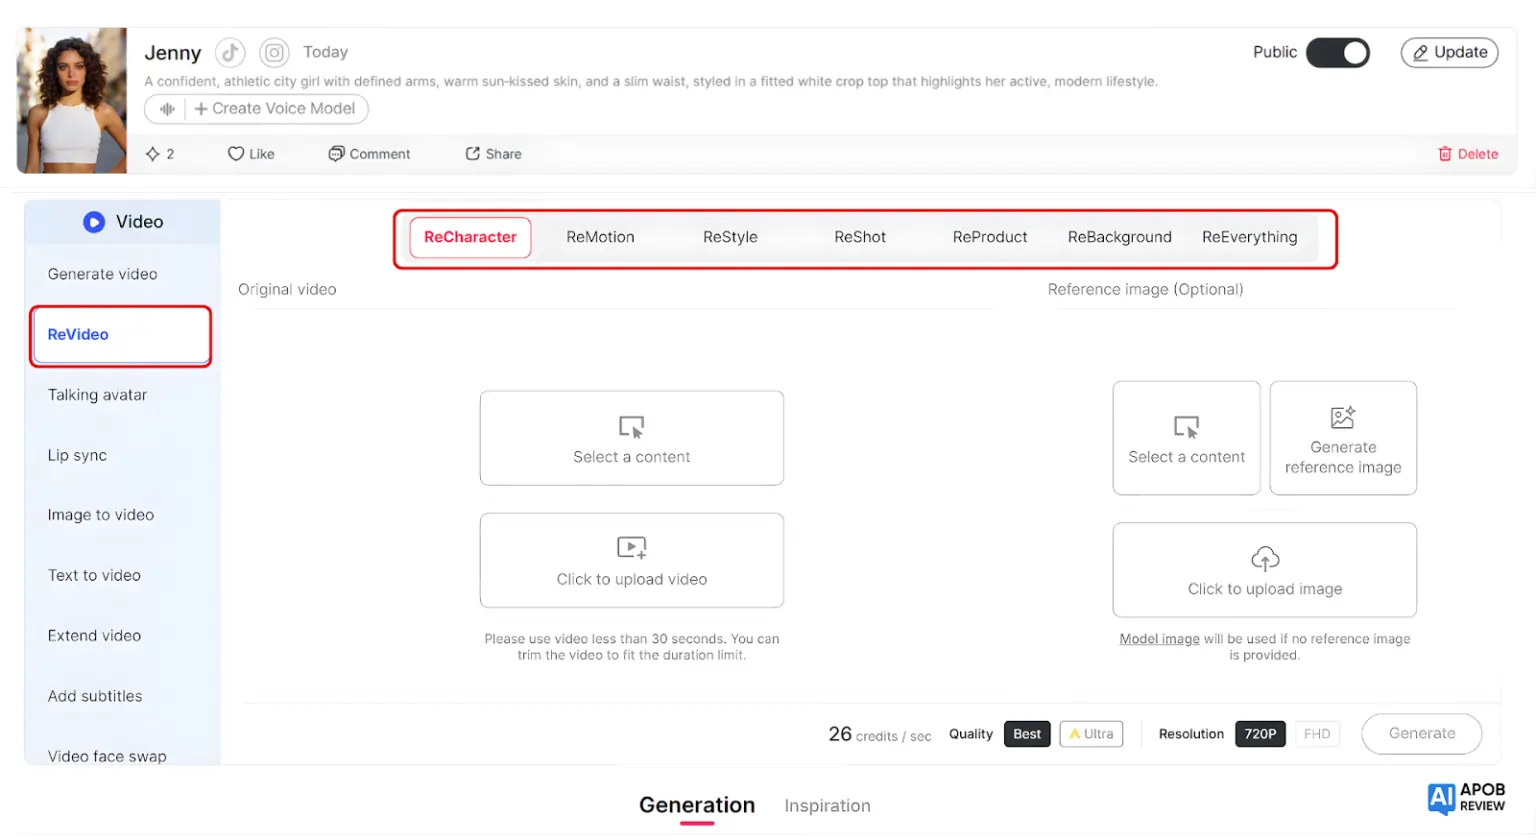Switch to the ReMotion tab

(x=600, y=237)
